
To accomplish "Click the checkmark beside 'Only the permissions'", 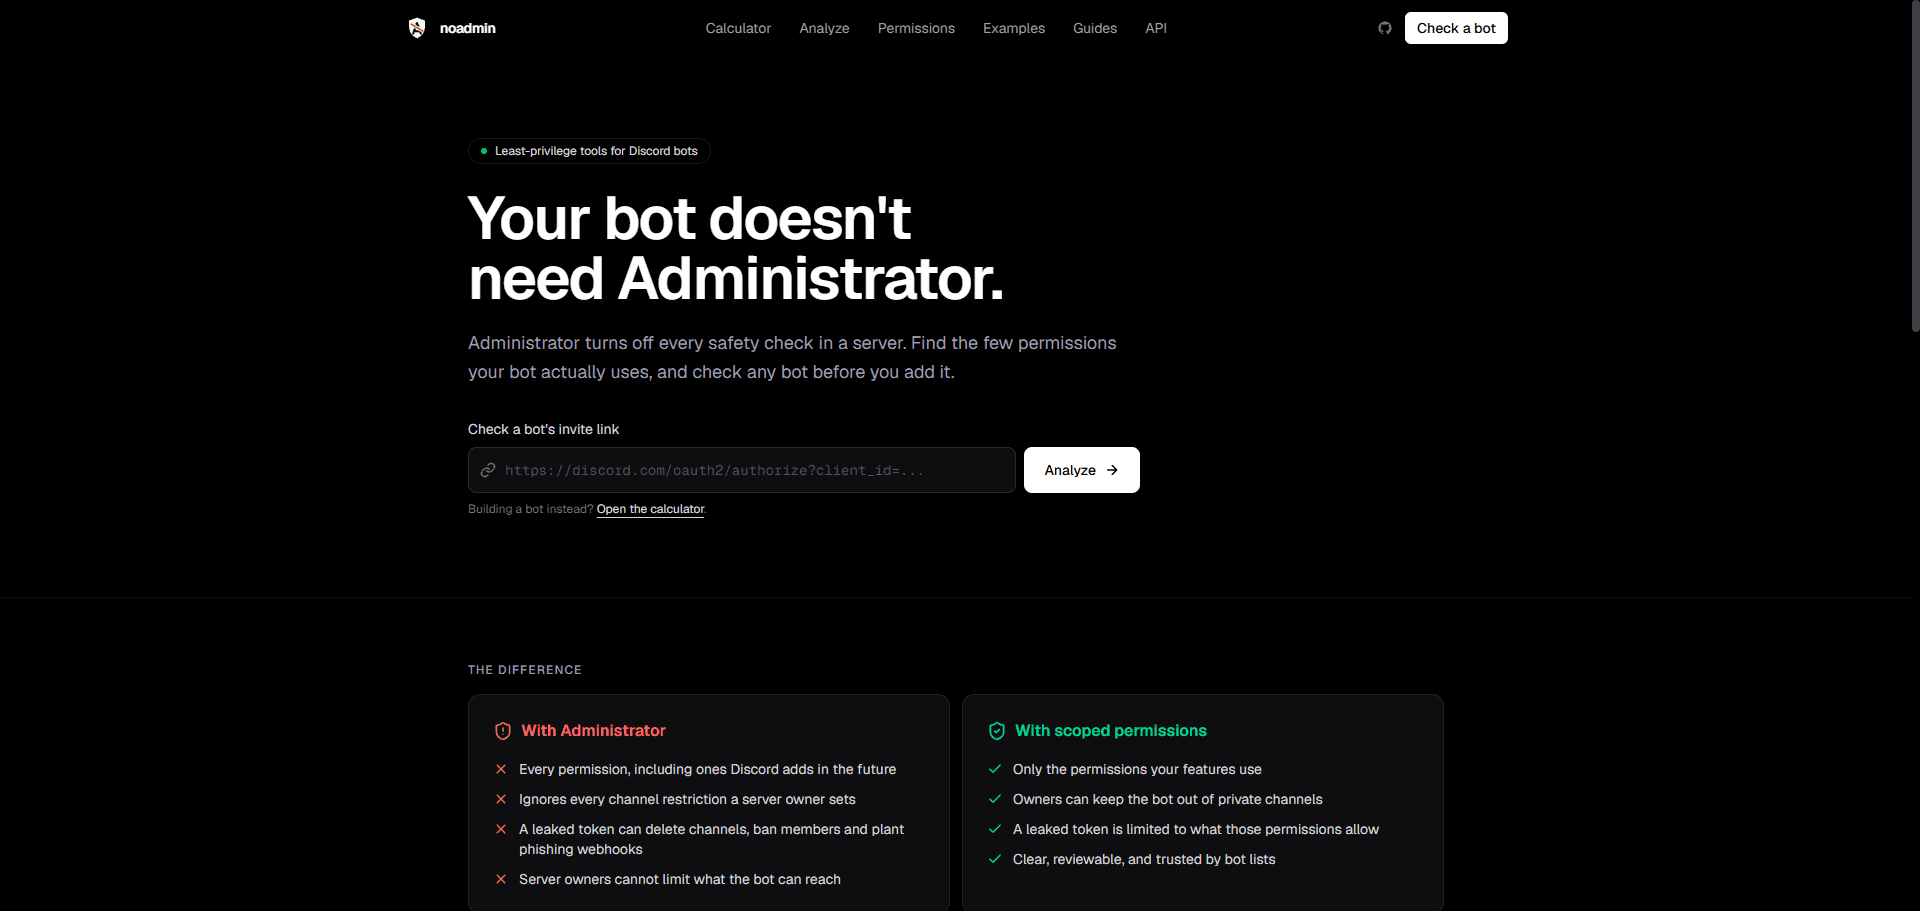I will [995, 769].
